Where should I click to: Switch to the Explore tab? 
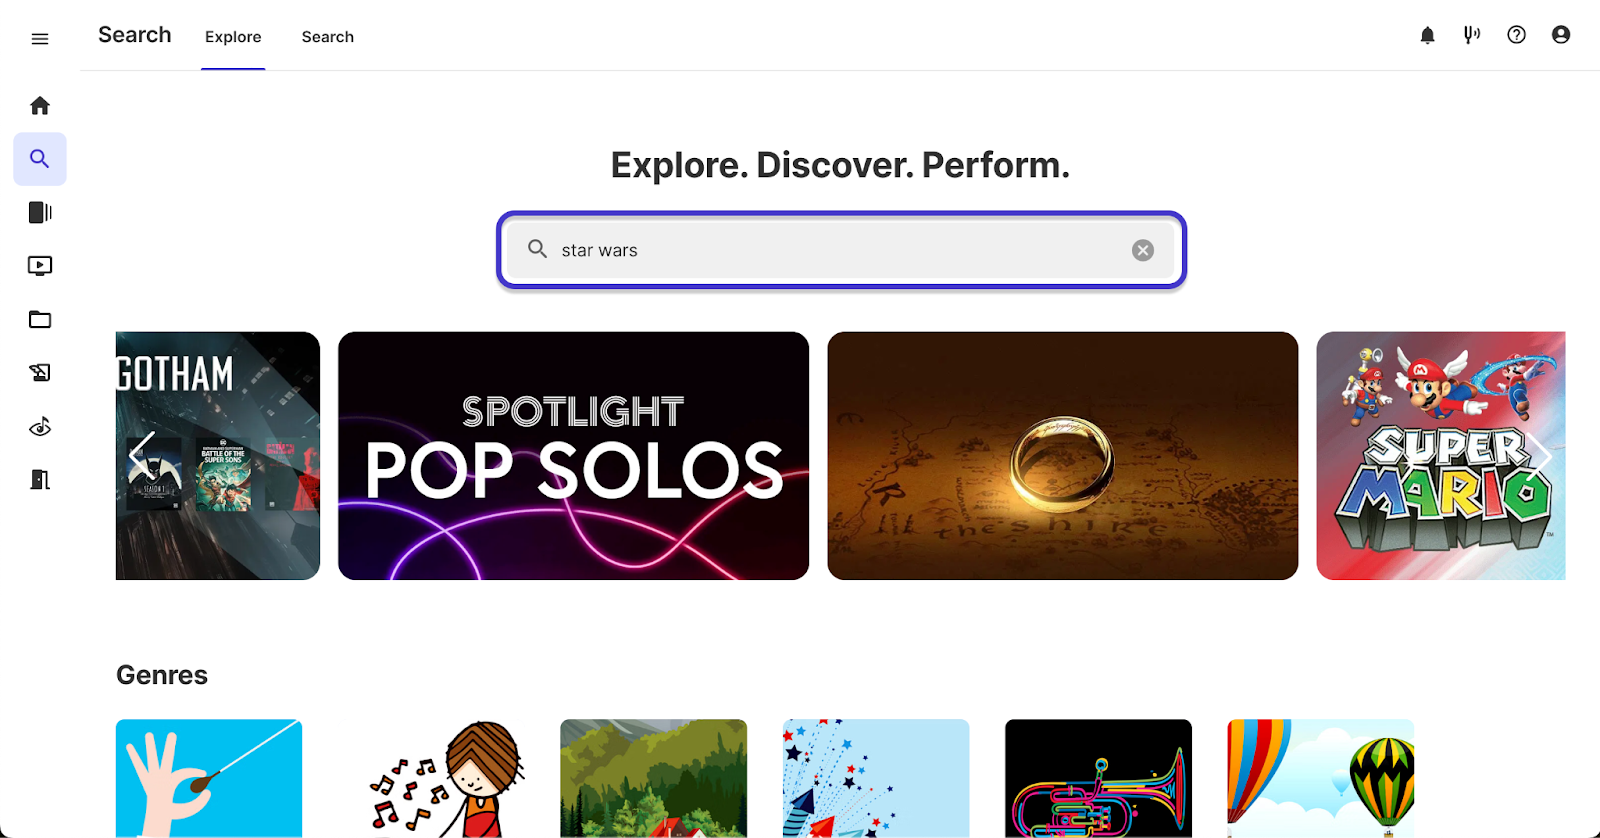[233, 37]
